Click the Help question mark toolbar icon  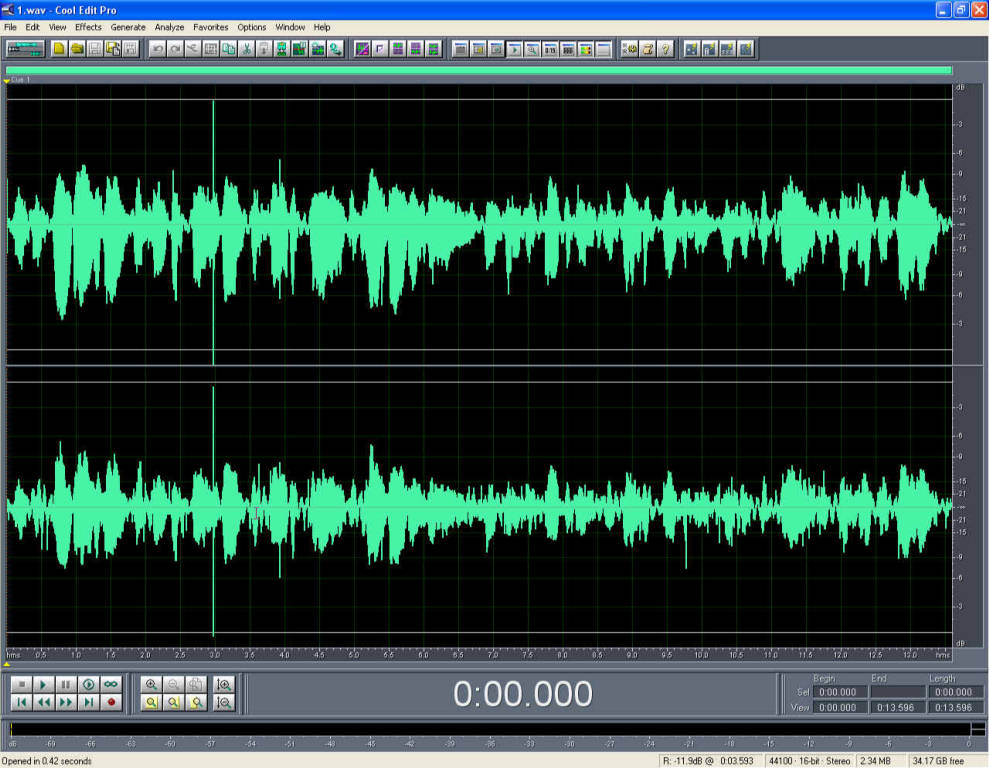[665, 48]
